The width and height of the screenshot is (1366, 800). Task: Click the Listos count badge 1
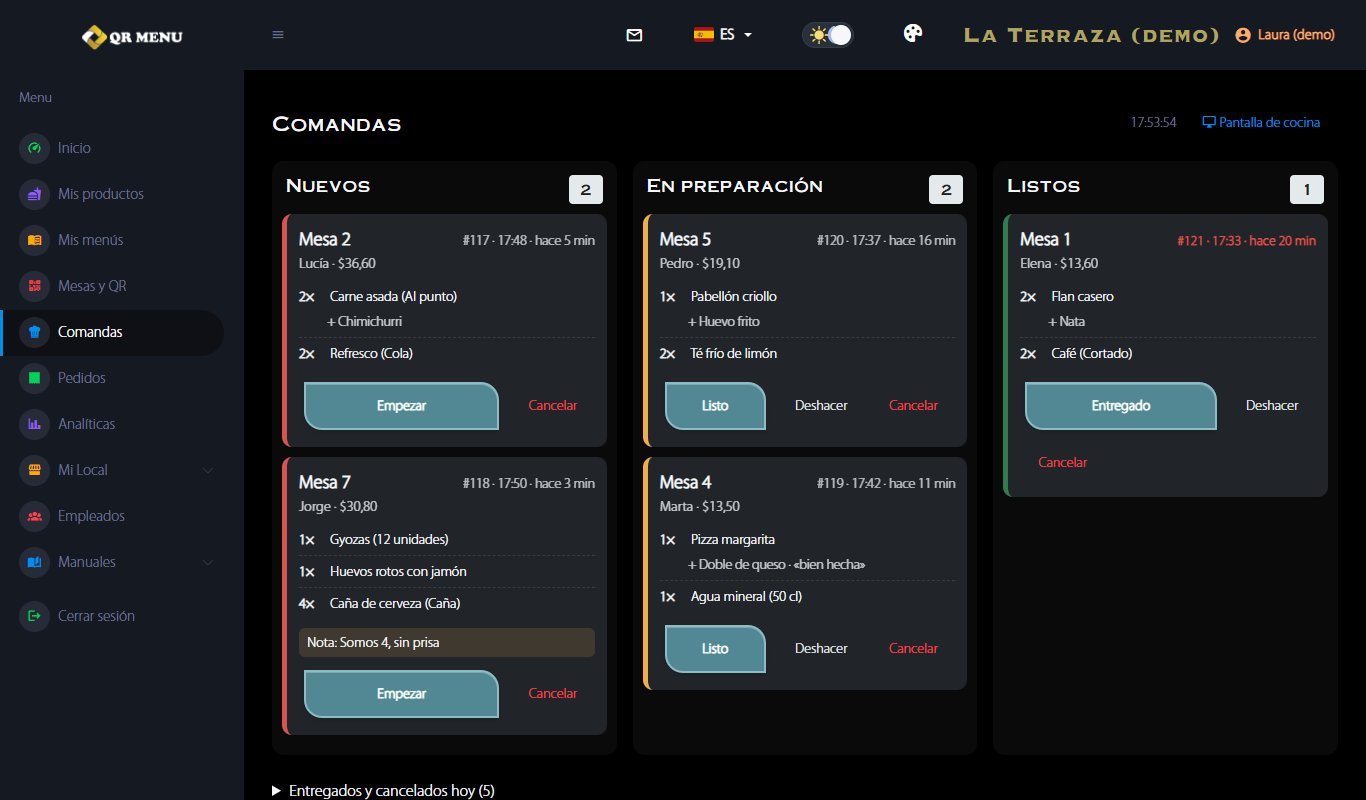(x=1307, y=190)
